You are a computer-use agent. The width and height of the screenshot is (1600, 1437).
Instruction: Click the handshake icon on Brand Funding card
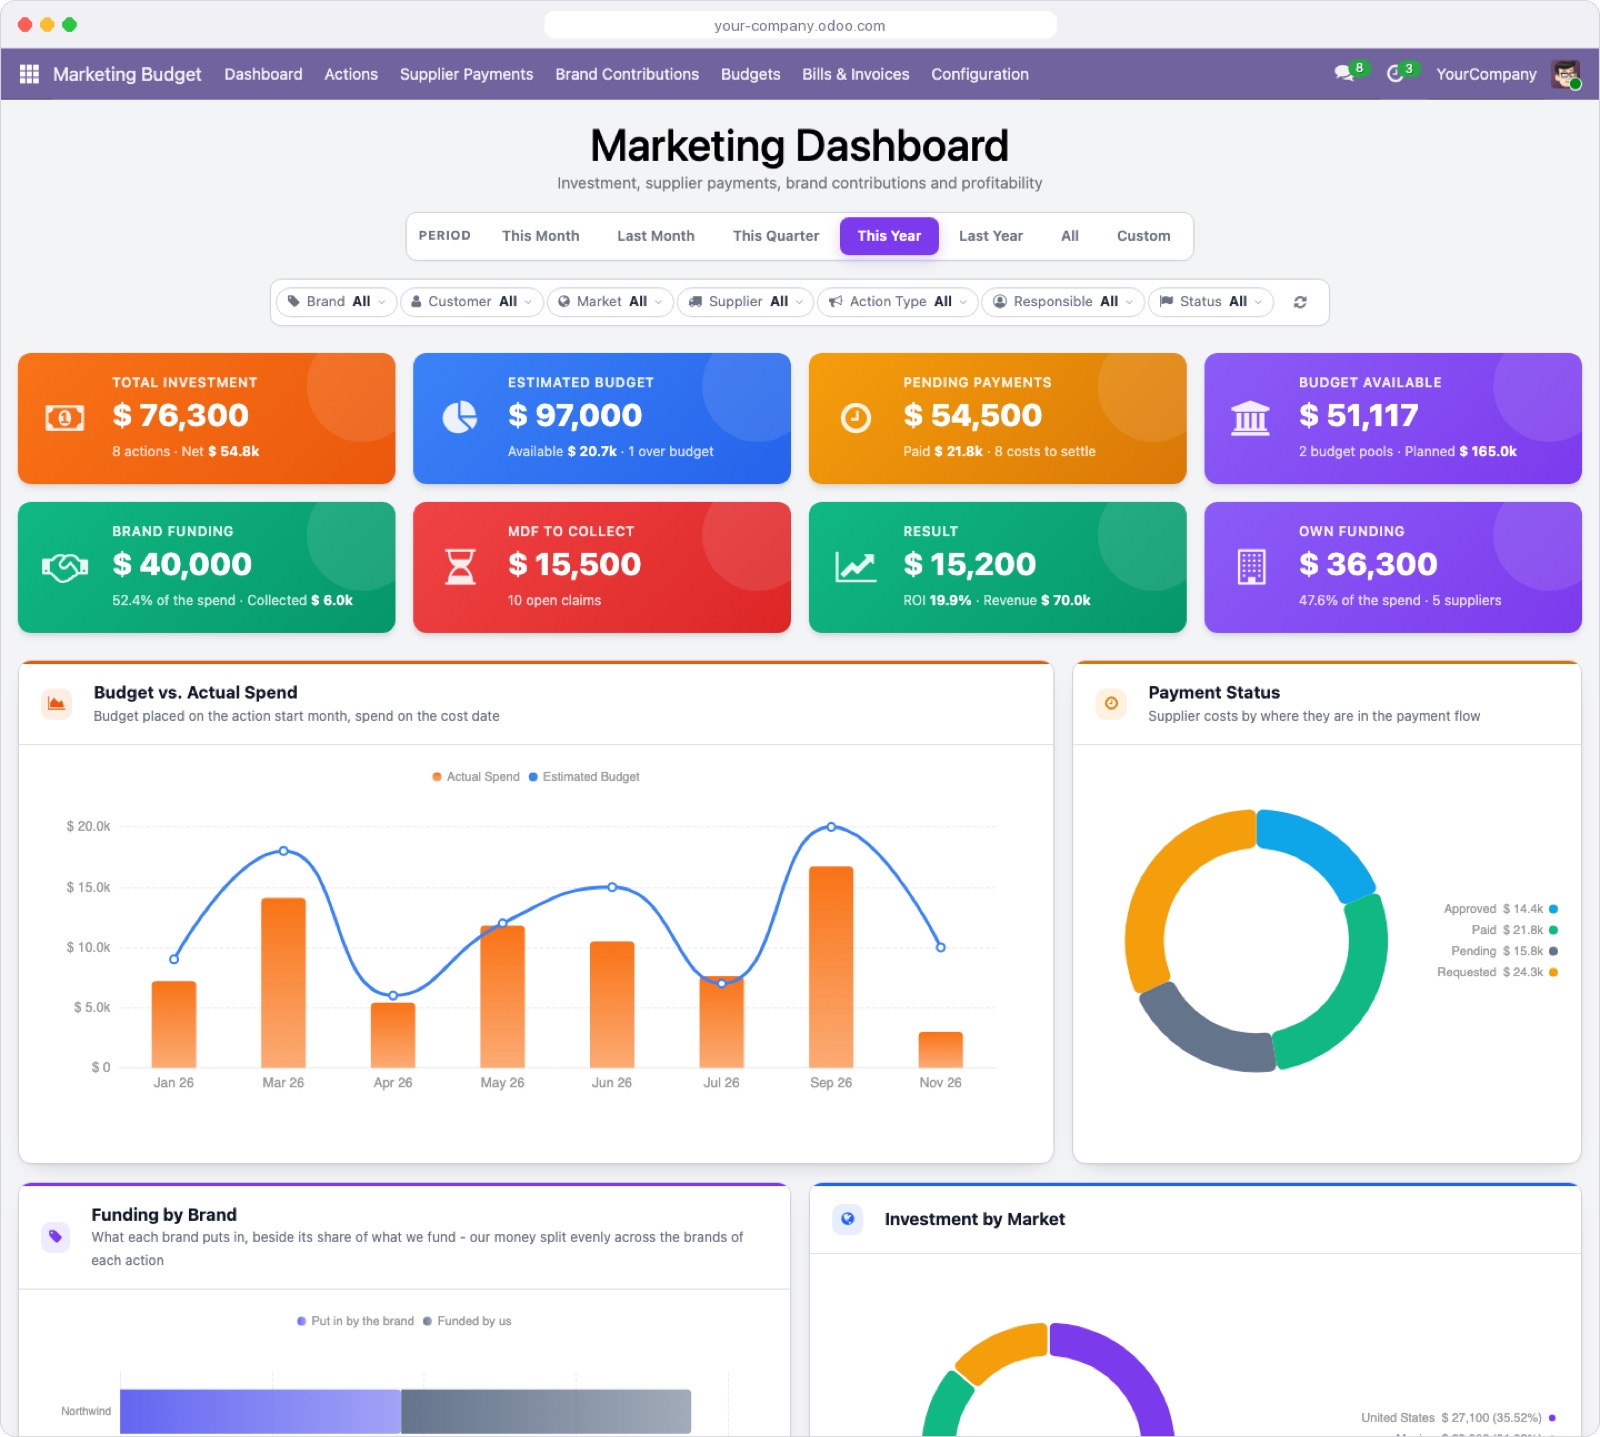65,567
